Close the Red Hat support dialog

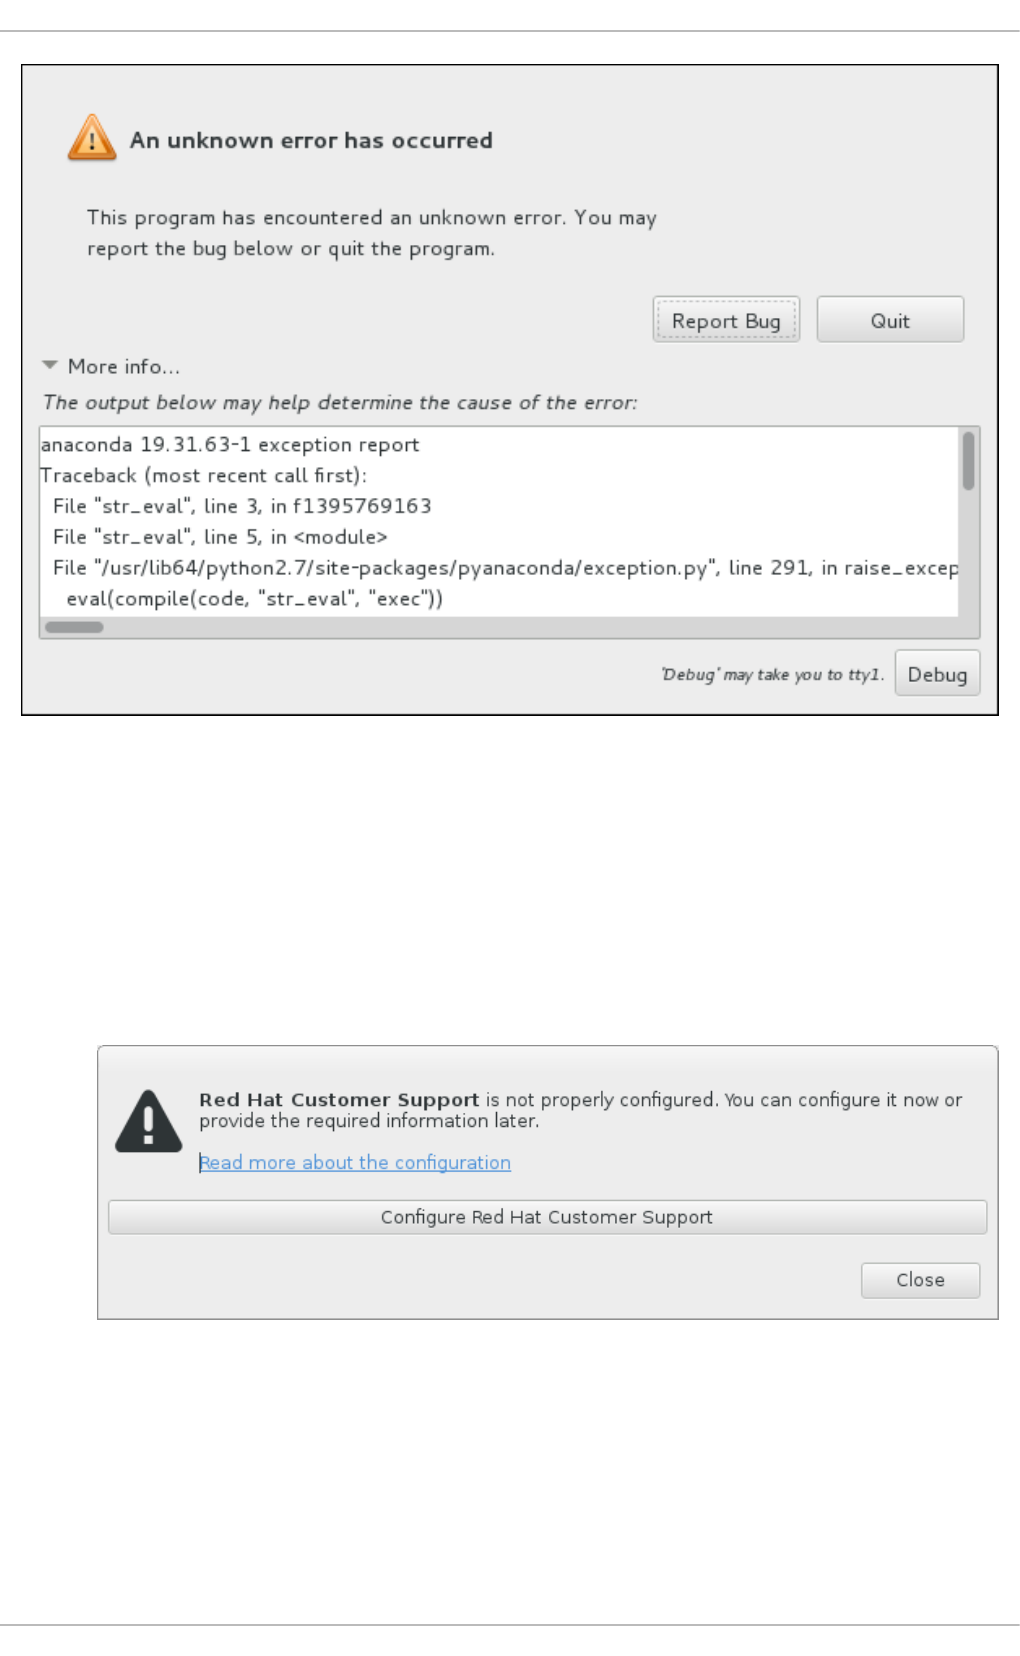[919, 1280]
